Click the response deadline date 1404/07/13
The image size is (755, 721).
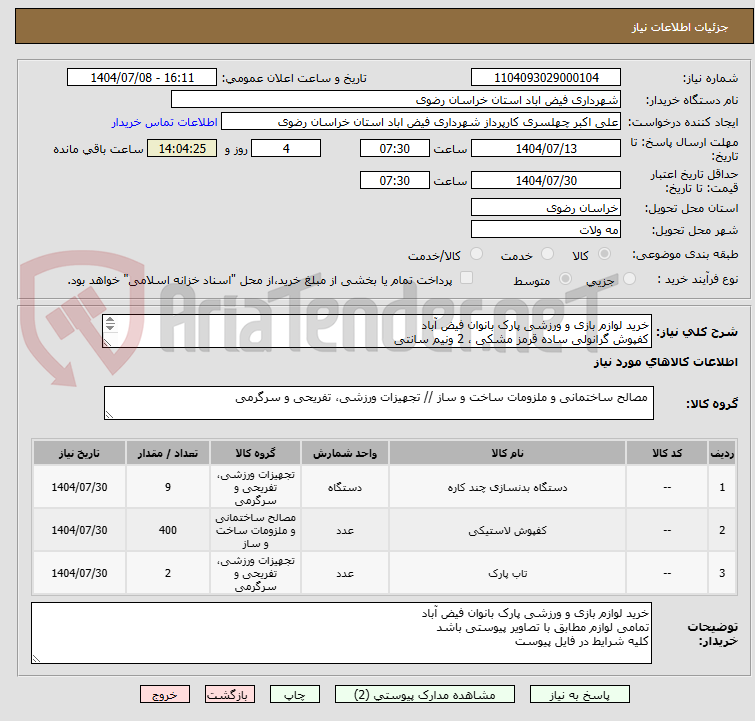coord(546,148)
